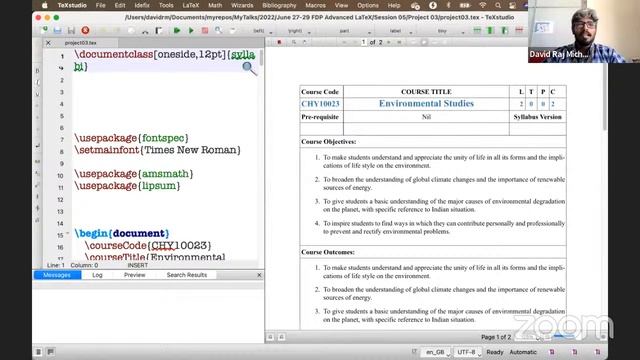Click the Build & View double-arrow icon
The height and width of the screenshot is (360, 640).
[177, 31]
